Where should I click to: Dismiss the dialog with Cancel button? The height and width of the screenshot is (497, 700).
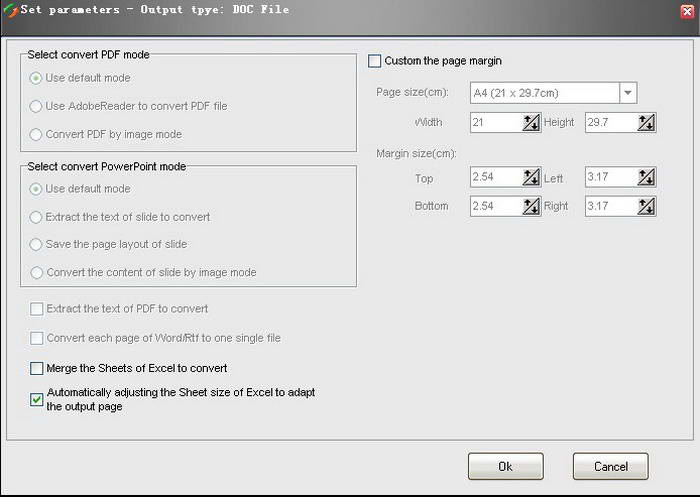(611, 467)
